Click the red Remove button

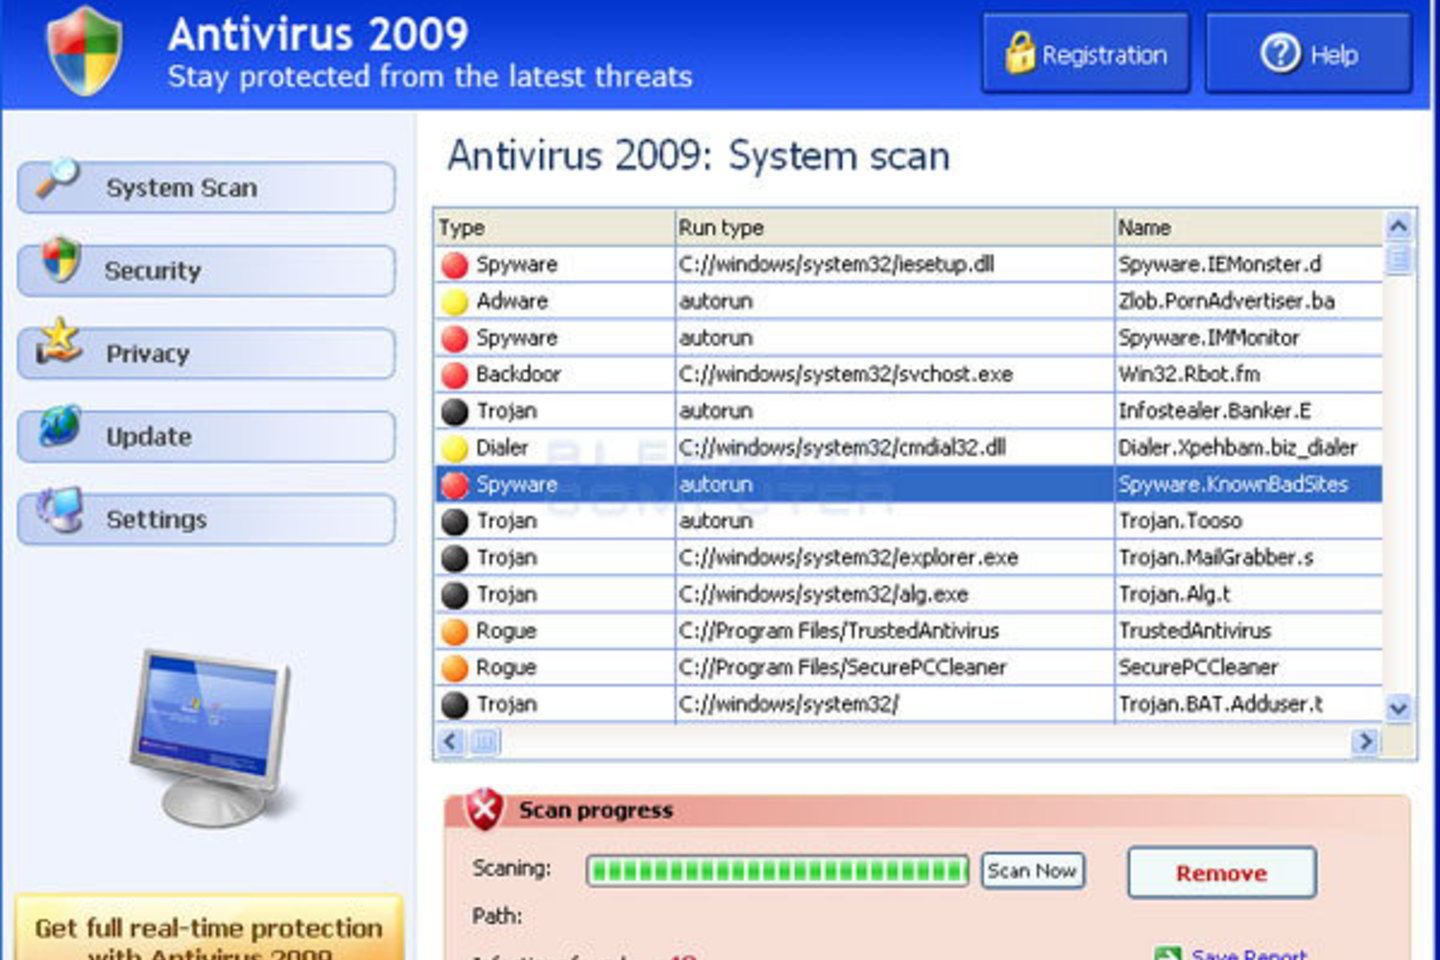coord(1221,873)
